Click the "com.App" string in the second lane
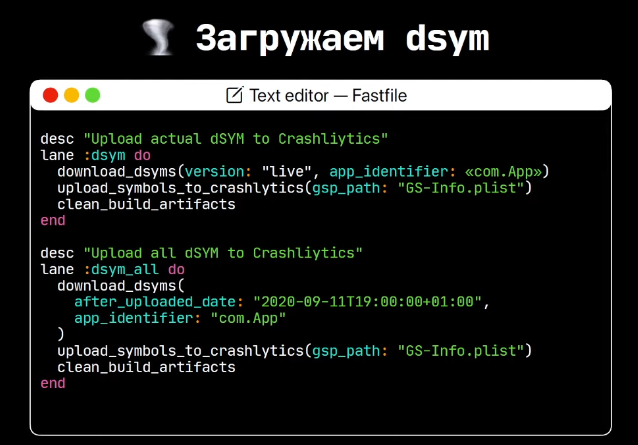This screenshot has height=445, width=638. pyautogui.click(x=248, y=318)
